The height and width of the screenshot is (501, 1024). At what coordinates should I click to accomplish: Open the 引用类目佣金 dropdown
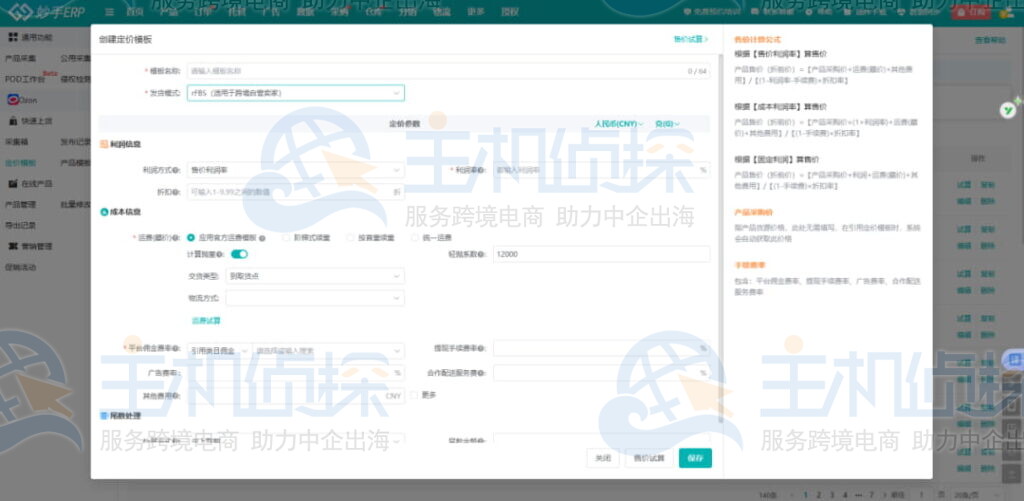pyautogui.click(x=219, y=351)
